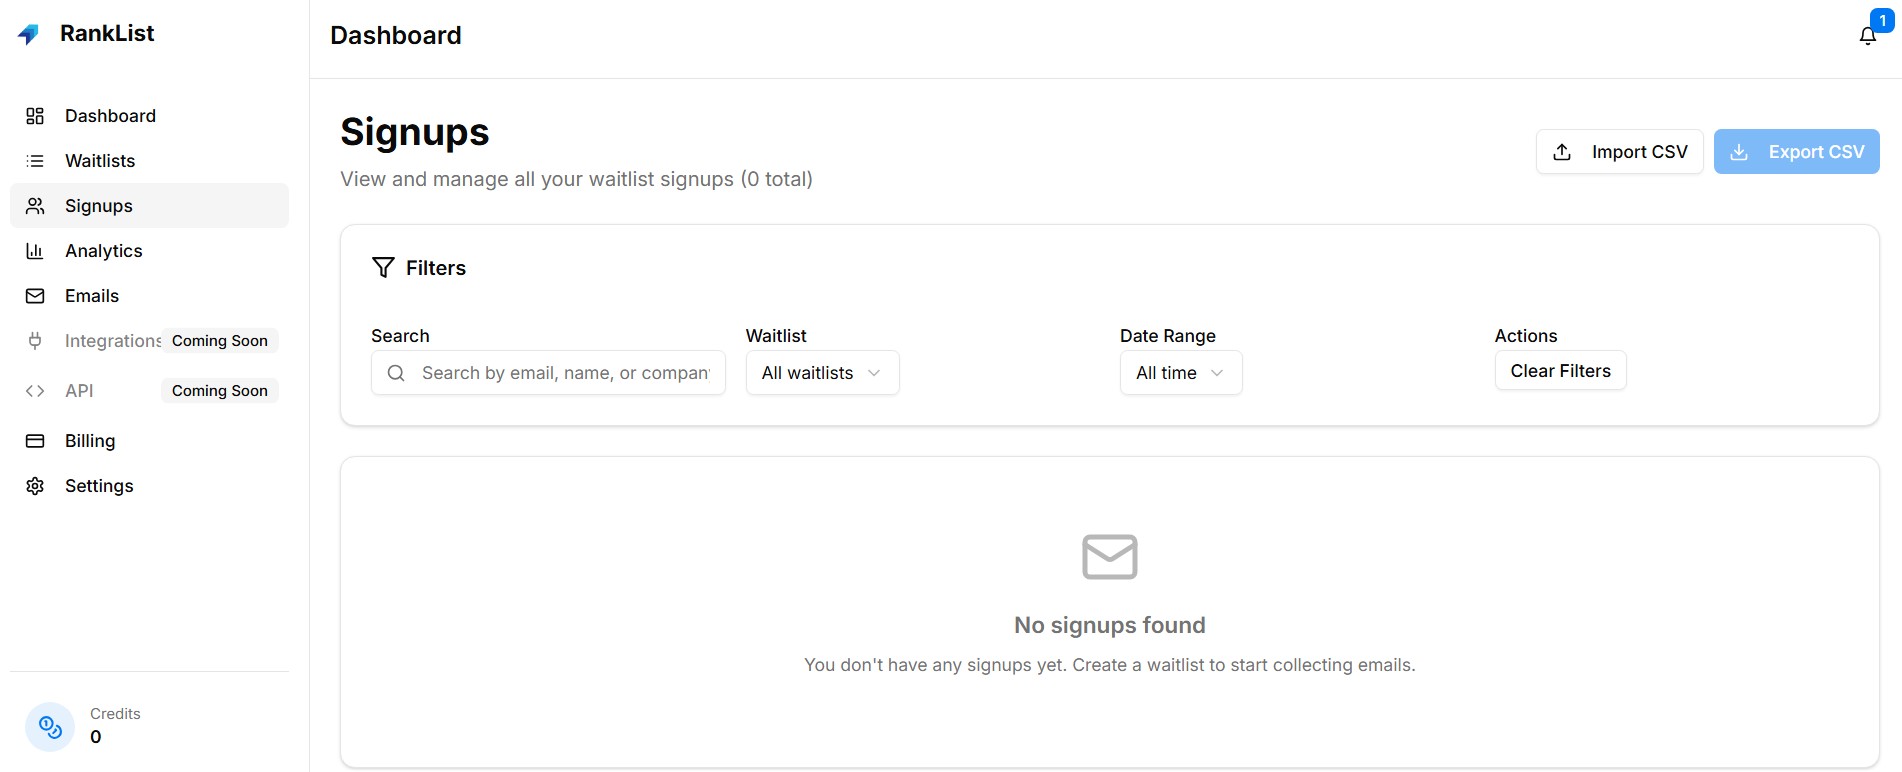Image resolution: width=1902 pixels, height=772 pixels.
Task: Click the Analytics bar chart icon
Action: tap(35, 251)
